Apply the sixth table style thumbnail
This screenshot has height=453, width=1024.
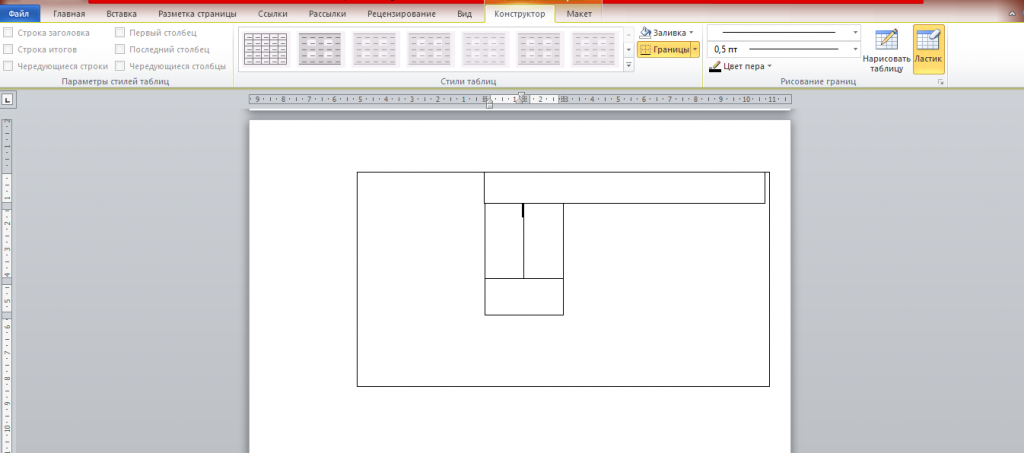pos(539,49)
